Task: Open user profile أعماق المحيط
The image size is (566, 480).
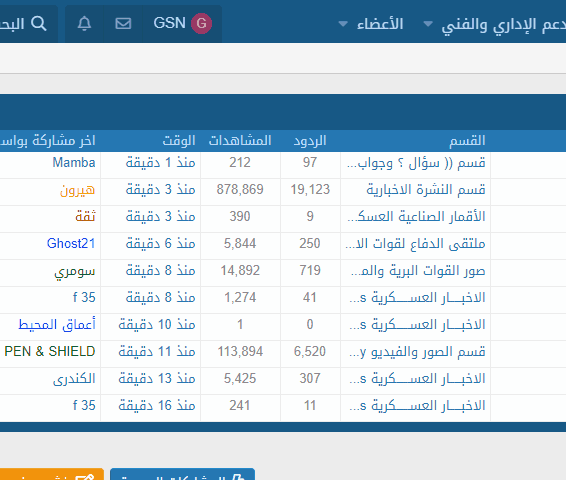Action: click(x=57, y=324)
